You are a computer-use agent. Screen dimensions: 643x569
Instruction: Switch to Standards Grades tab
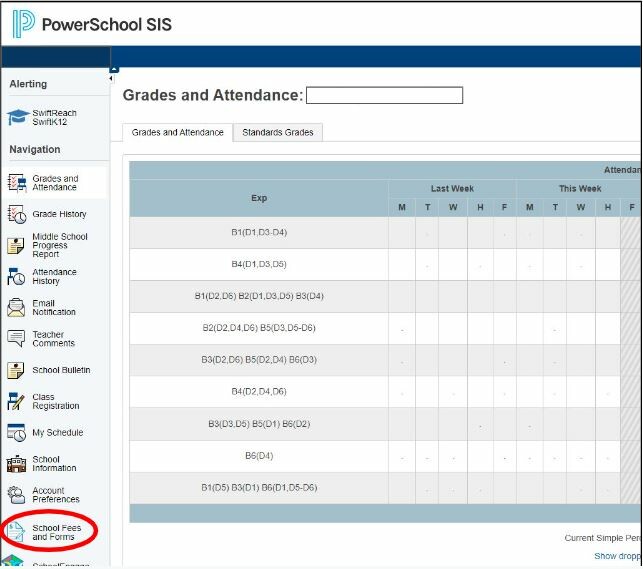point(278,132)
